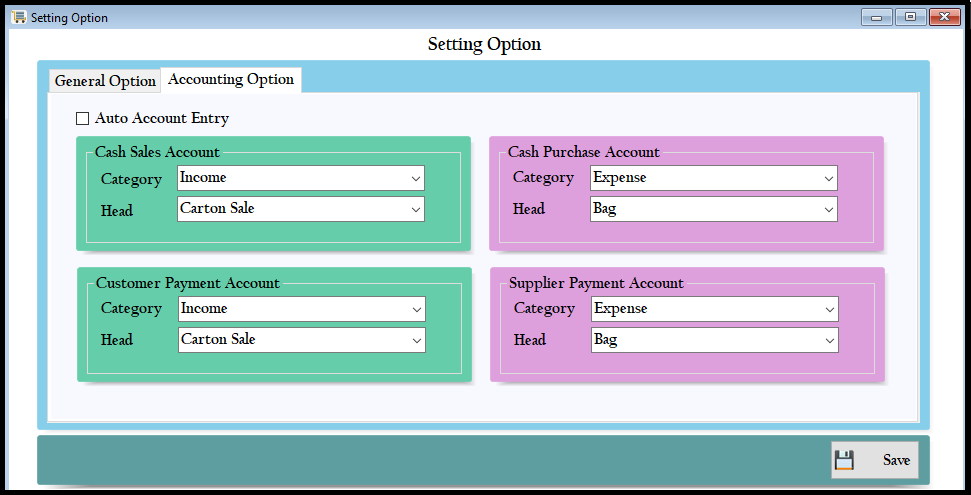Click the Income text in Cash Sales Category
The height and width of the screenshot is (495, 971).
click(x=203, y=178)
